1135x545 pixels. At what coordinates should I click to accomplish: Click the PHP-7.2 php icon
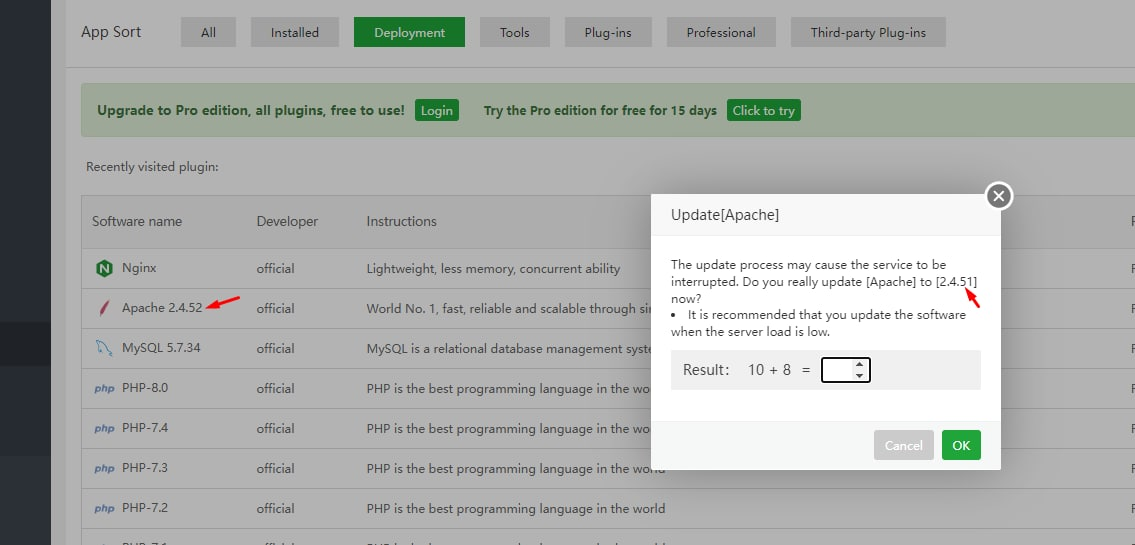coord(103,508)
